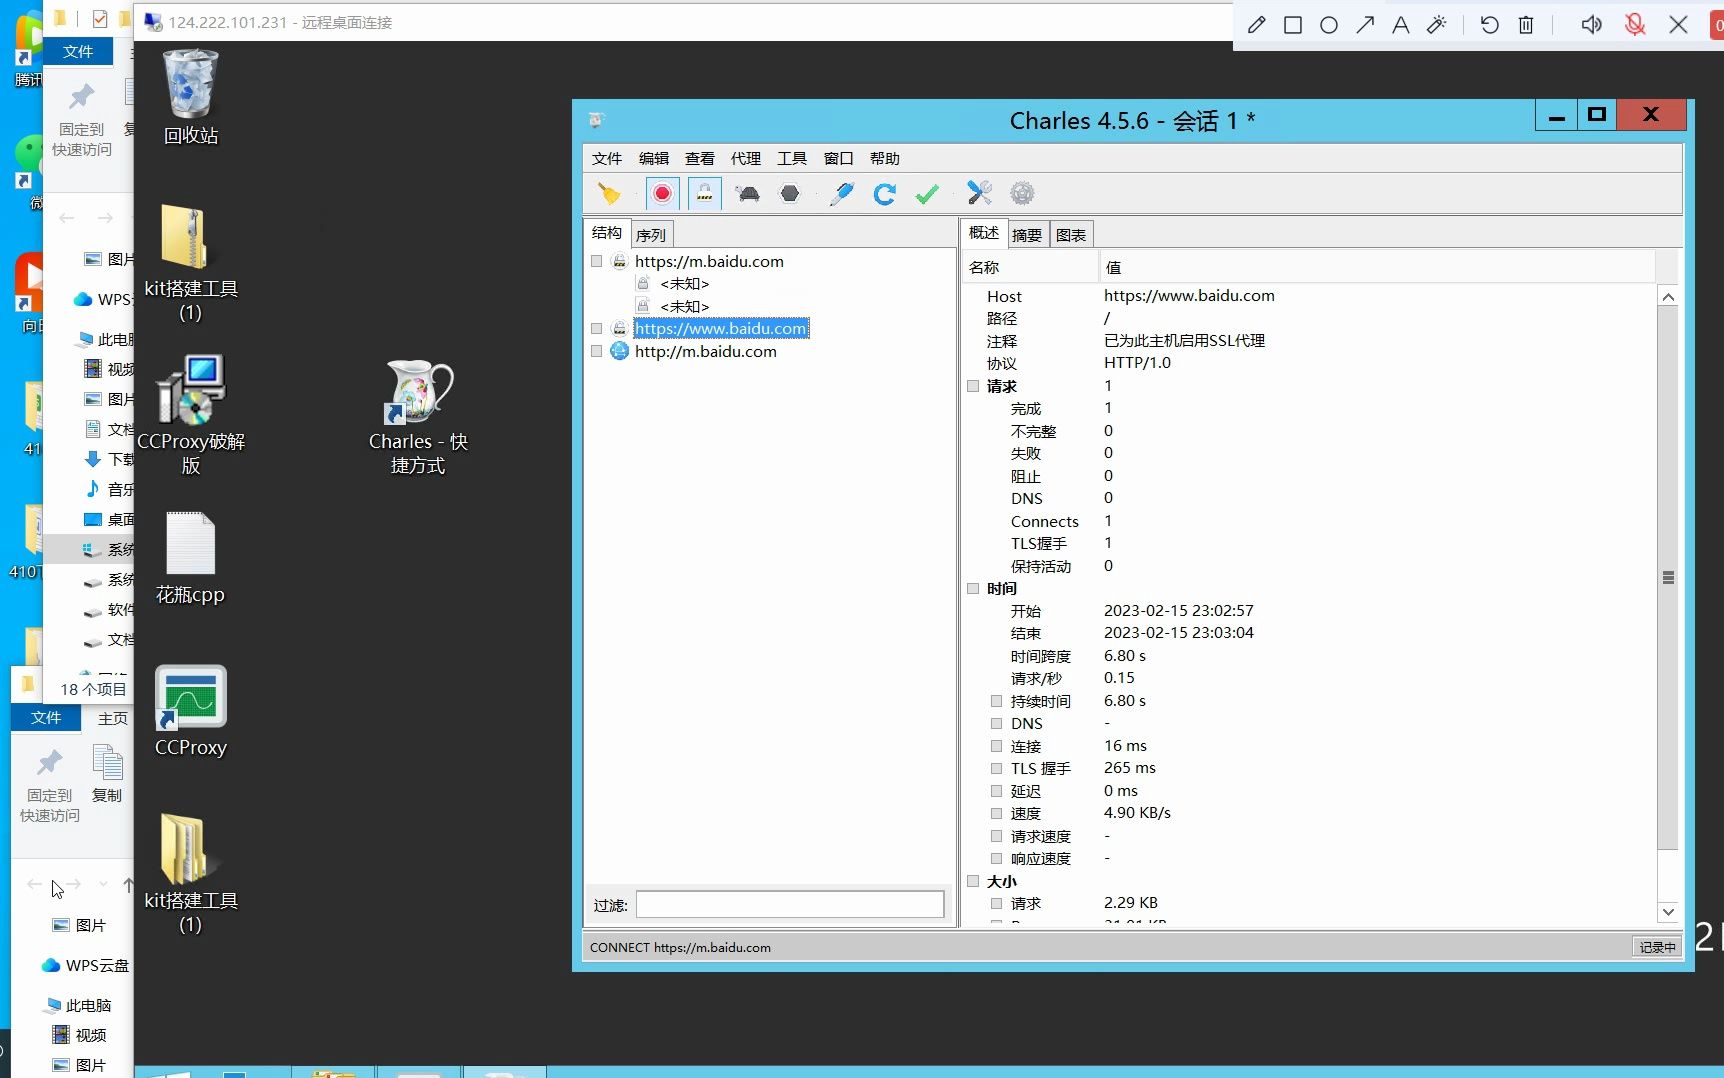Select the Recycle Bin desktop icon
The width and height of the screenshot is (1724, 1078).
(x=191, y=97)
